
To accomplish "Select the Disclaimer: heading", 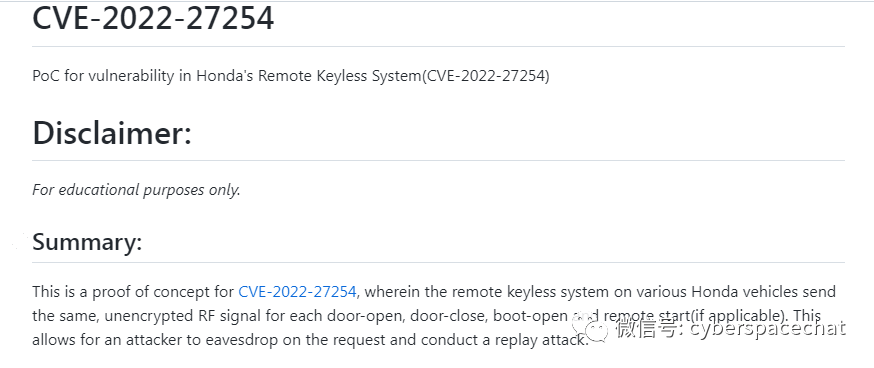I will (112, 133).
